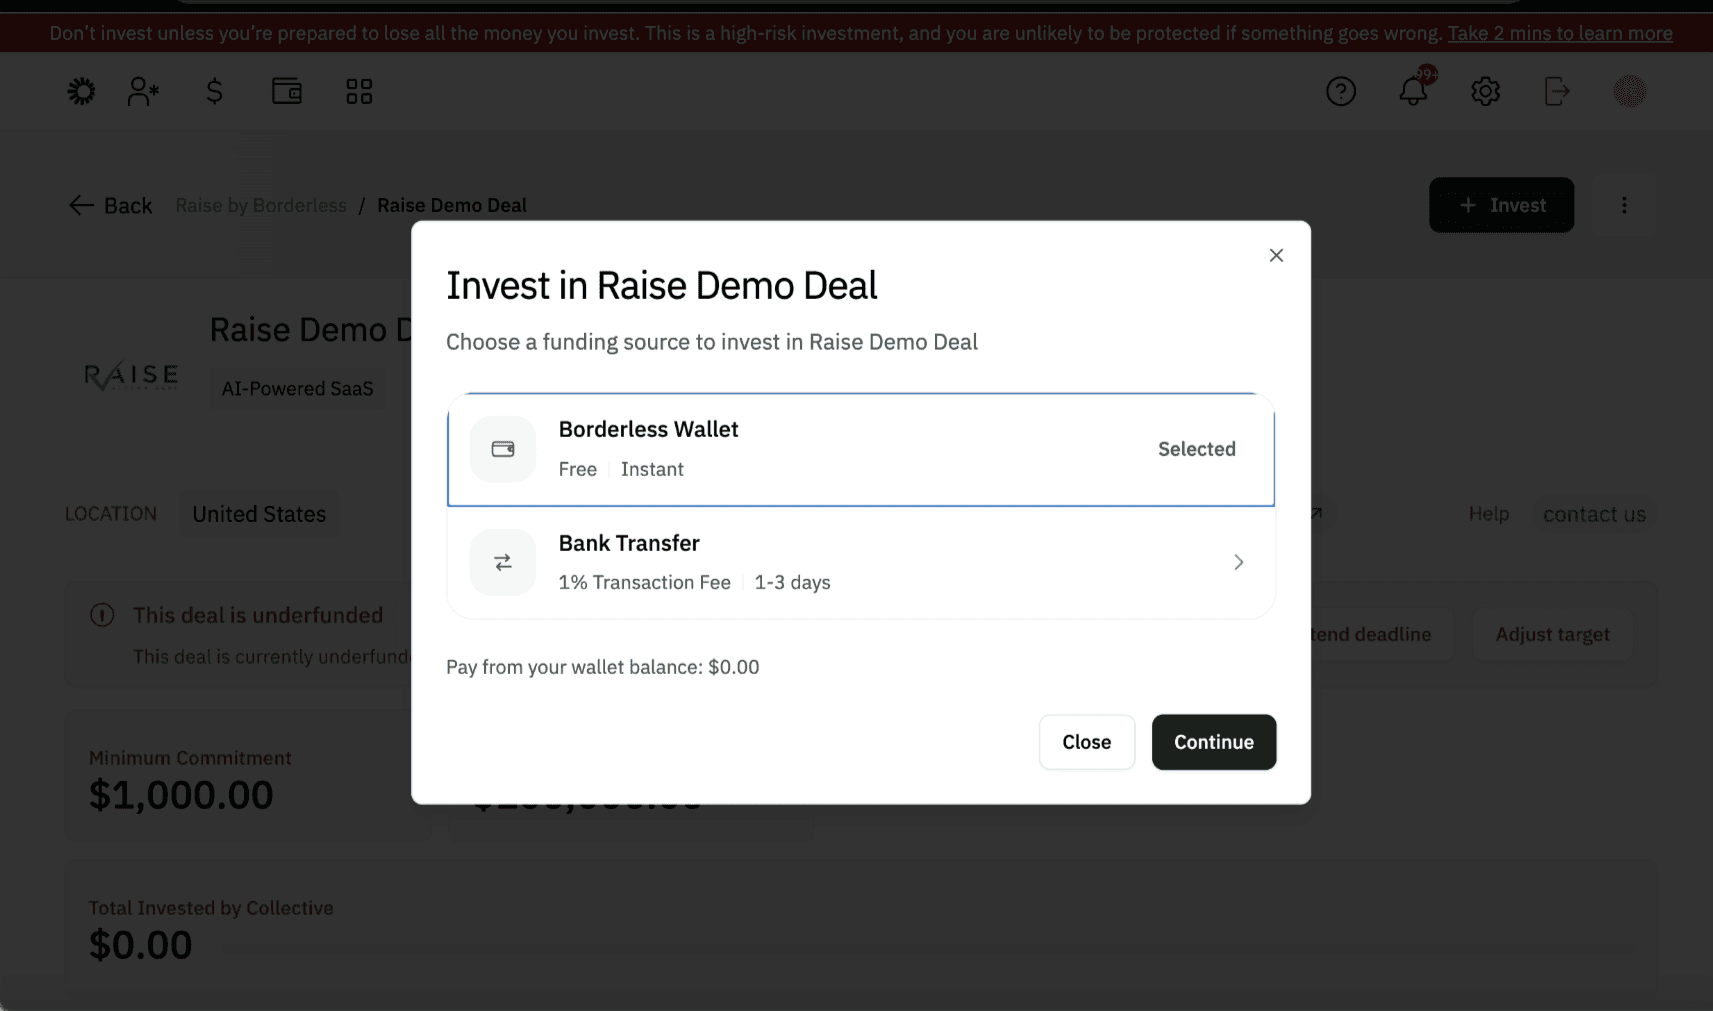Open the wallet icon in top navigation
Viewport: 1713px width, 1011px height.
287,92
